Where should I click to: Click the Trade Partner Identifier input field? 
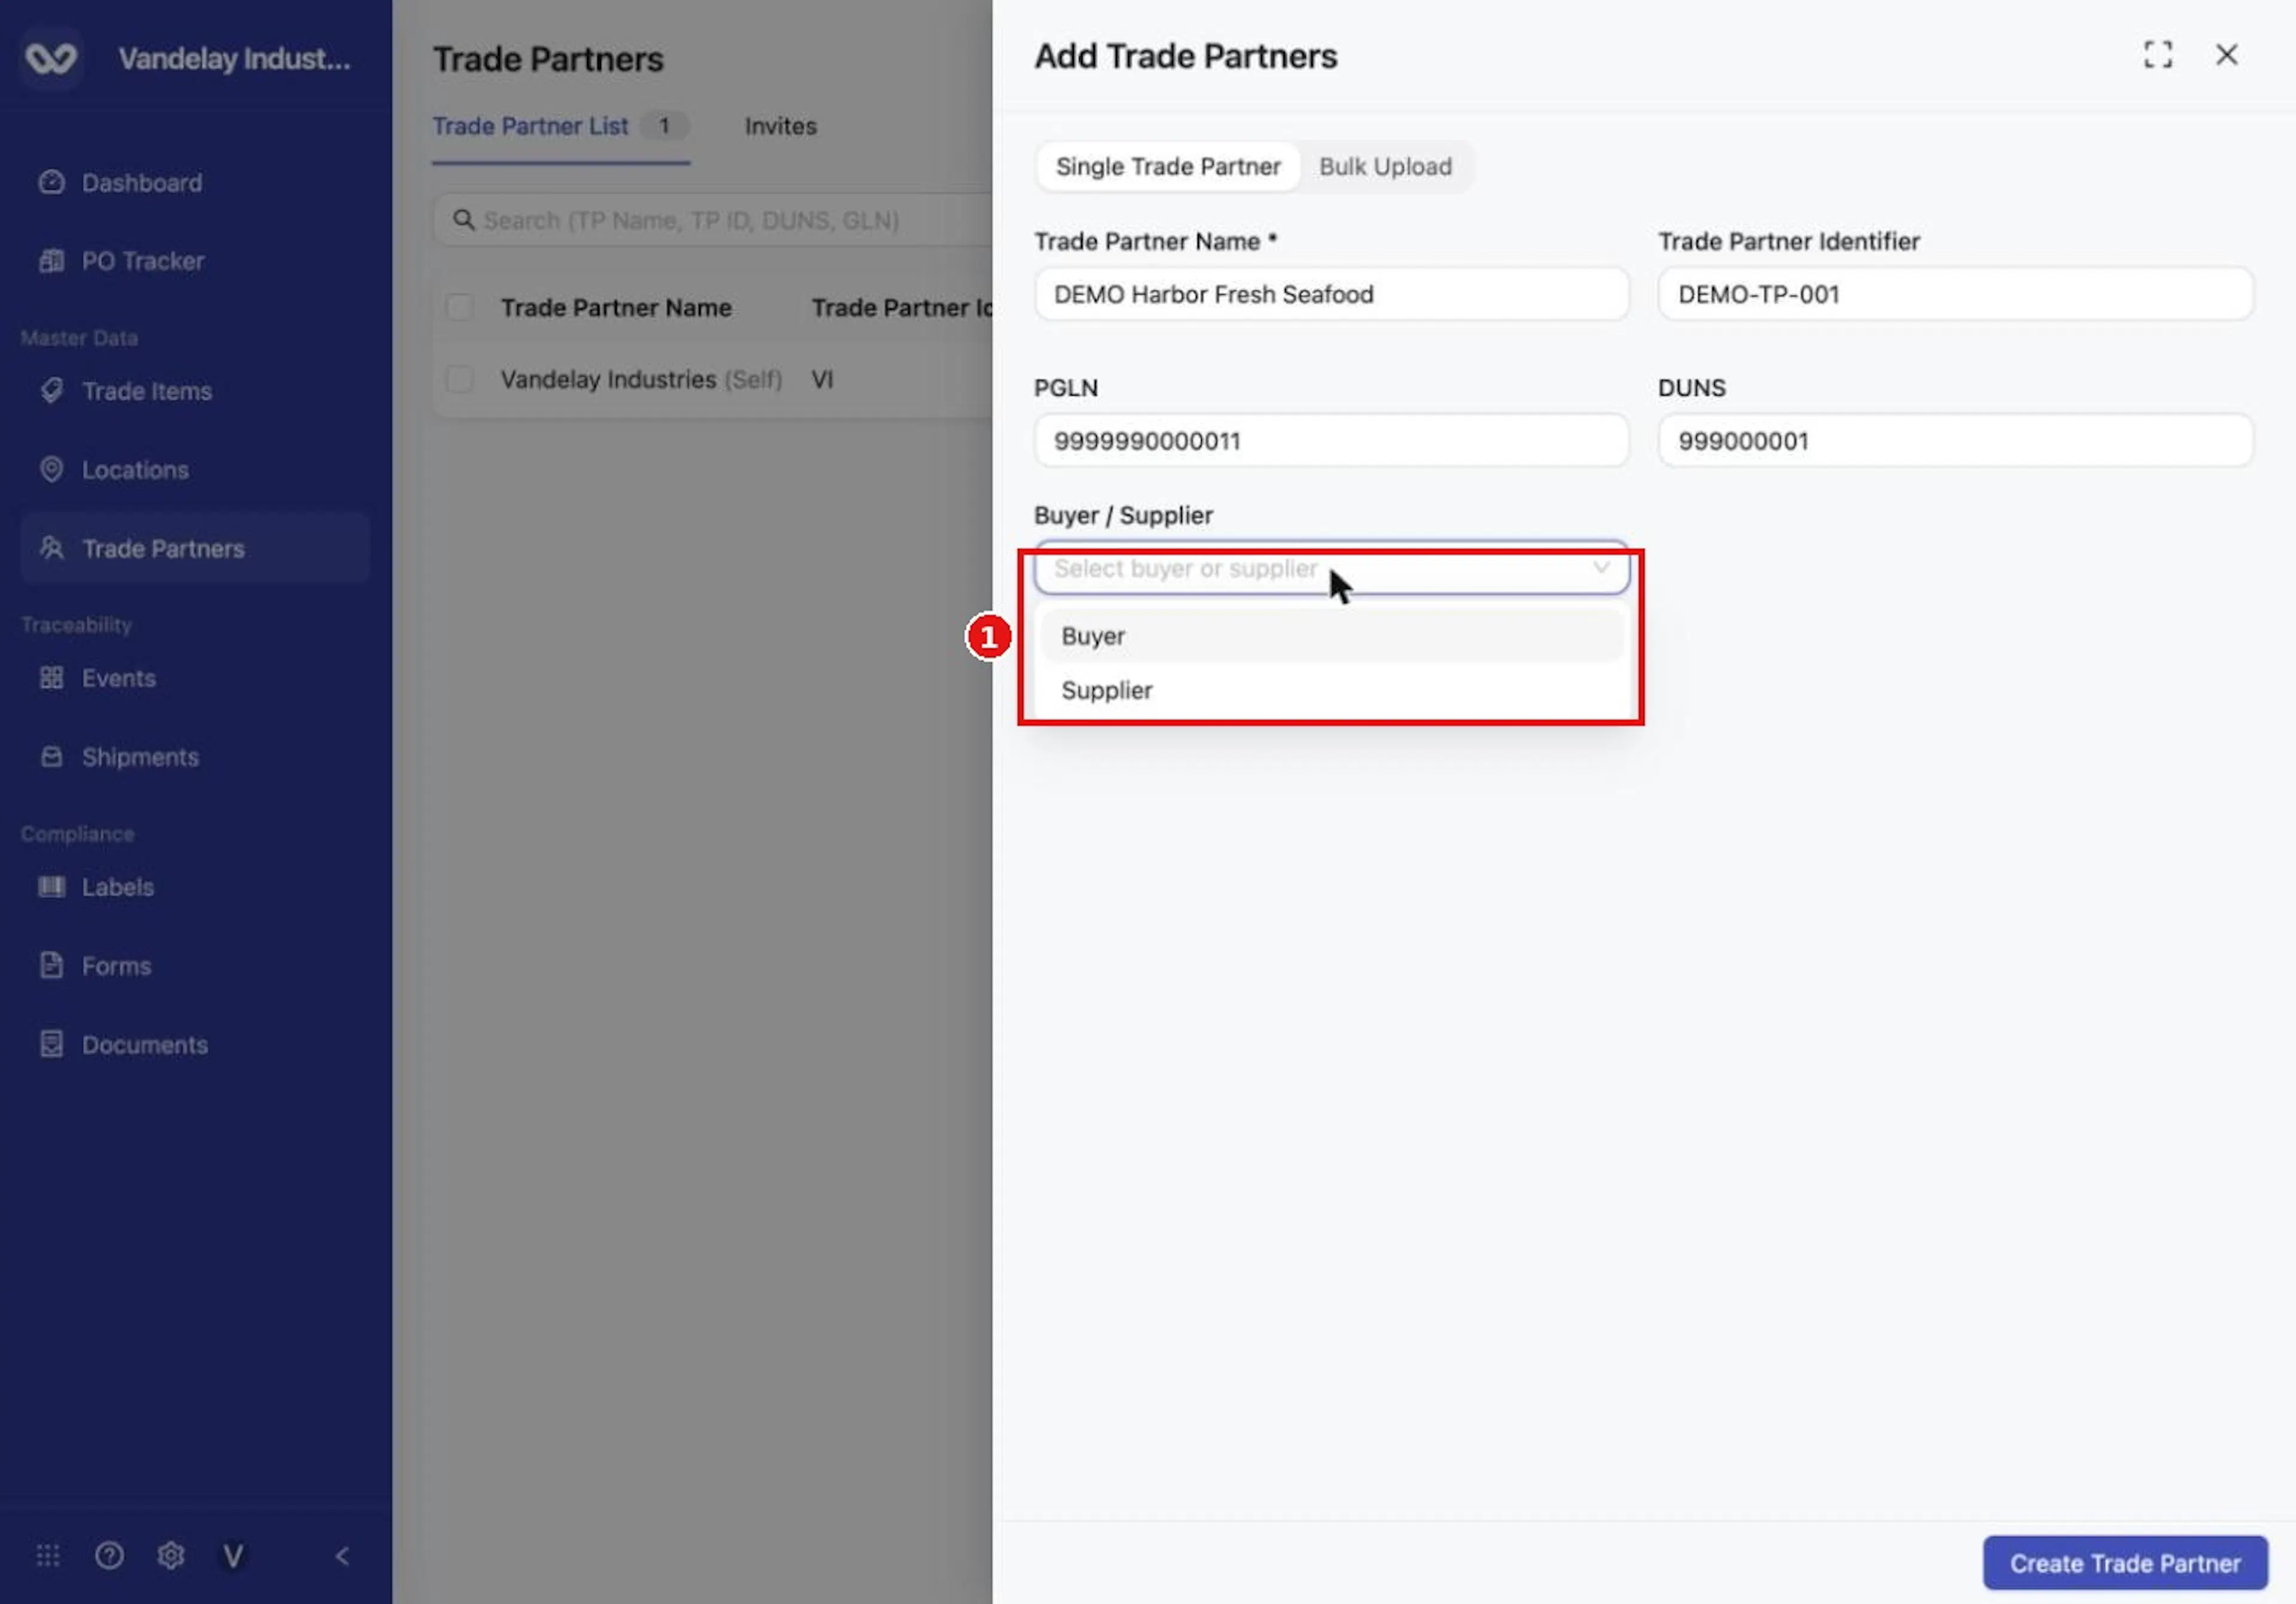coord(1955,294)
